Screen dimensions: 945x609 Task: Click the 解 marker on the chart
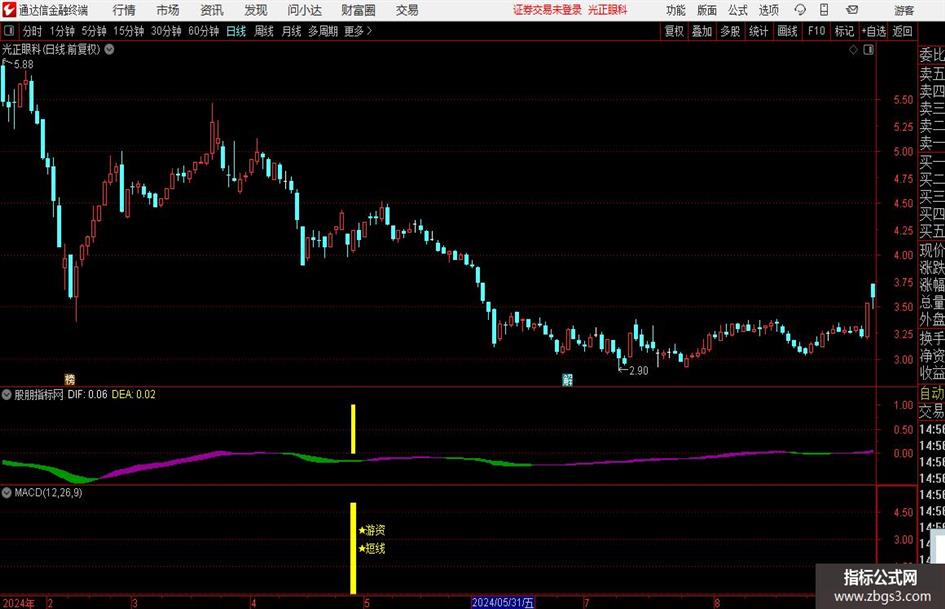coord(567,379)
